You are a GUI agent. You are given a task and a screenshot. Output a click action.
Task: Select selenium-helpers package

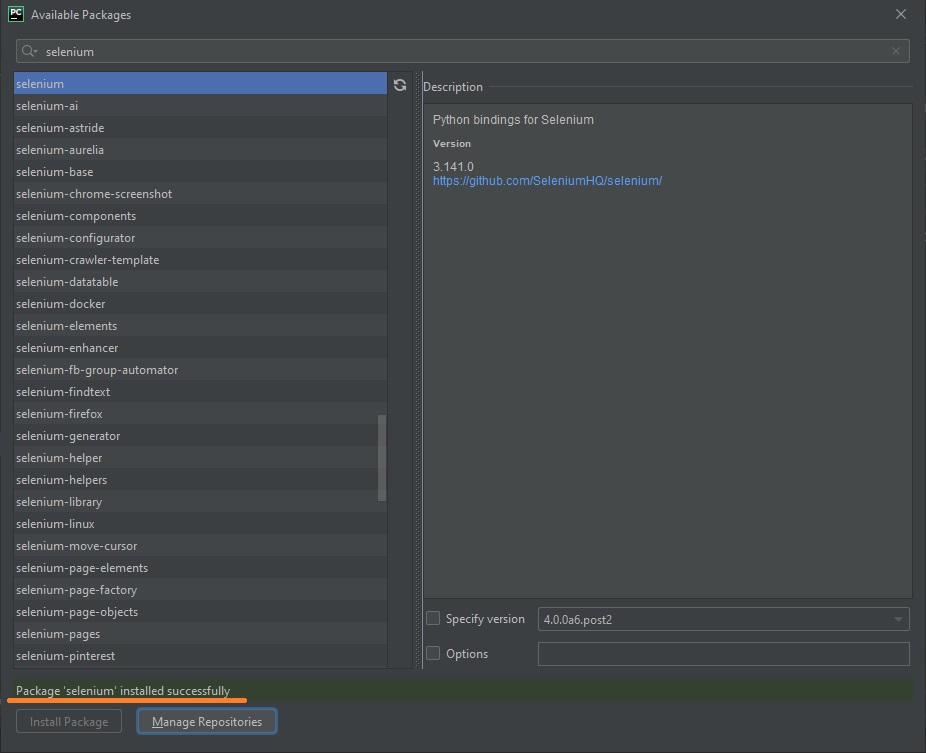click(200, 480)
